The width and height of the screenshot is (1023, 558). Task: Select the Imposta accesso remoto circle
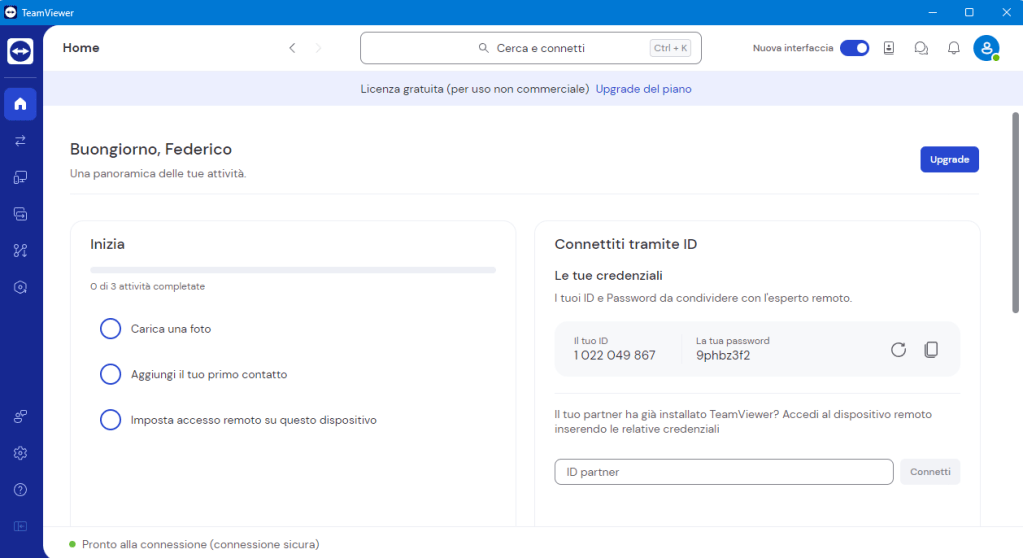(110, 420)
